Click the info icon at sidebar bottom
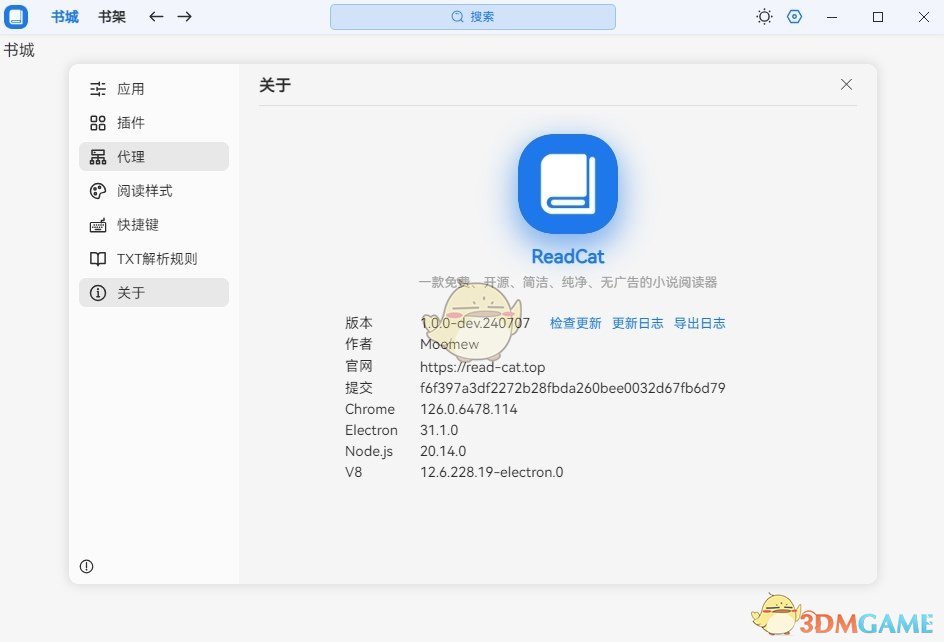 (86, 566)
